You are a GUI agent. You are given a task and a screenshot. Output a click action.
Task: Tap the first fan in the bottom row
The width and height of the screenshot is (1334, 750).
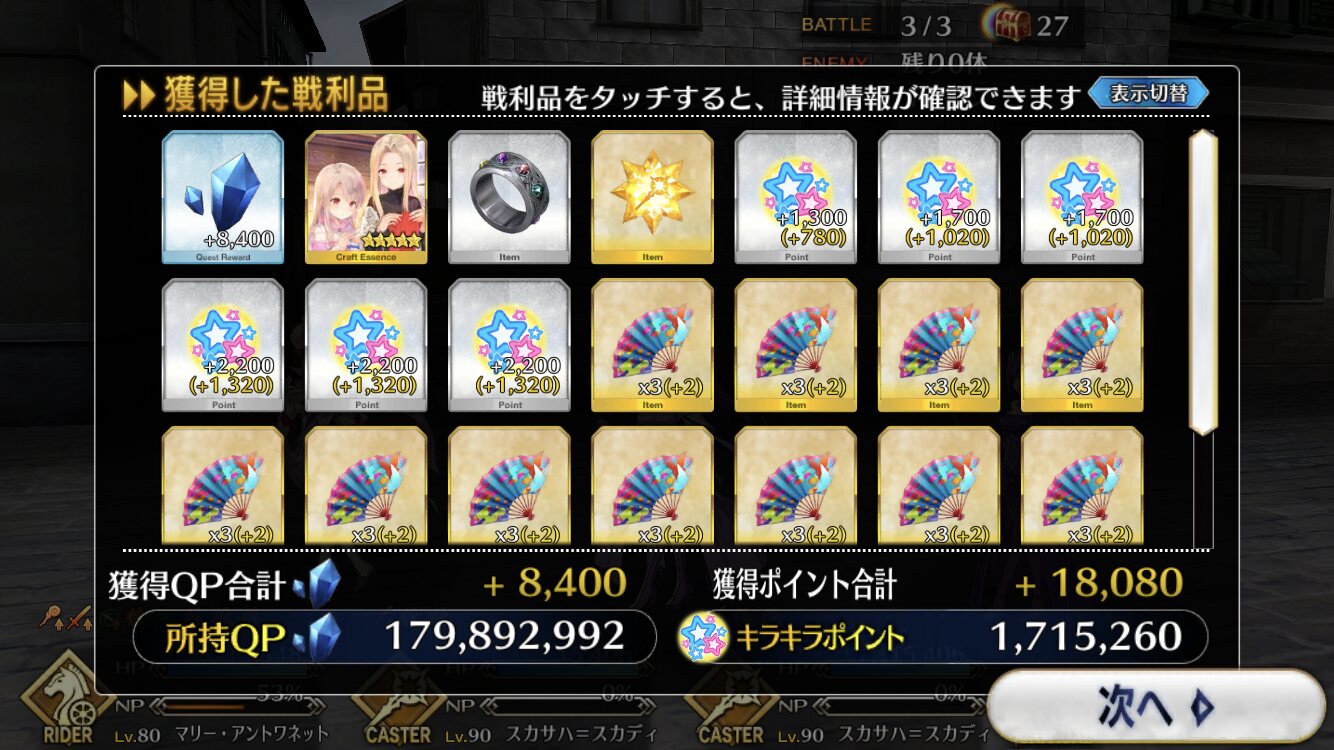click(223, 486)
